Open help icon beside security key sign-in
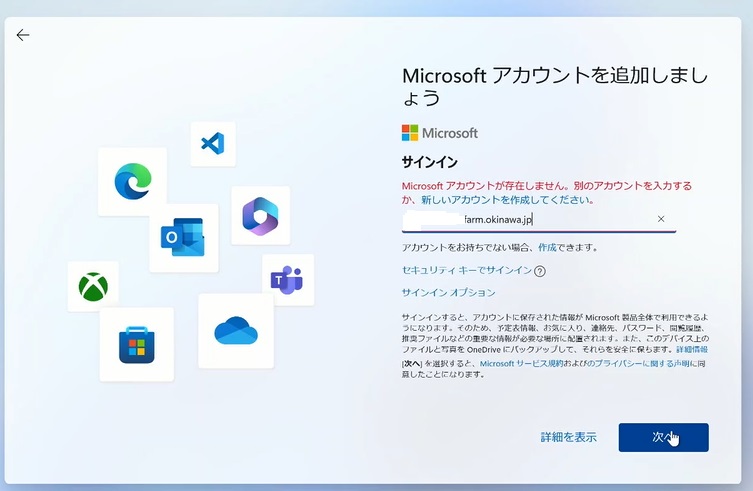 tap(540, 271)
